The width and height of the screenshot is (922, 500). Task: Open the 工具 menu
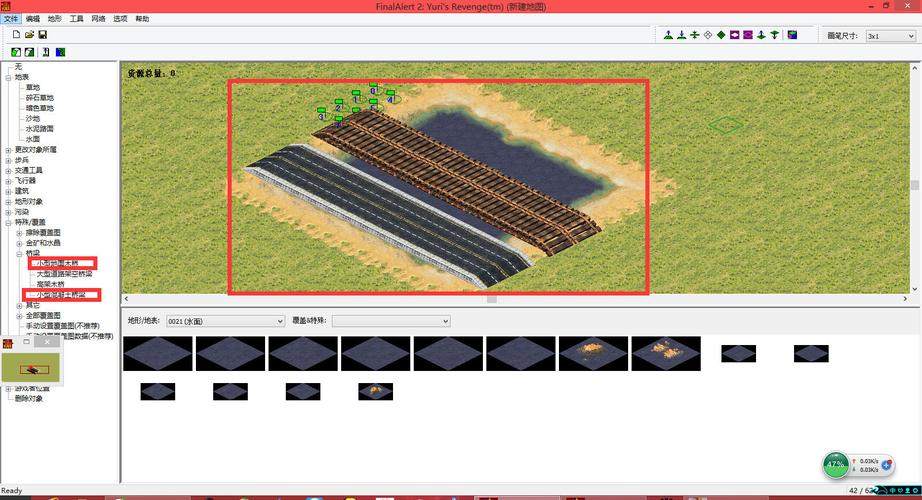[x=76, y=19]
